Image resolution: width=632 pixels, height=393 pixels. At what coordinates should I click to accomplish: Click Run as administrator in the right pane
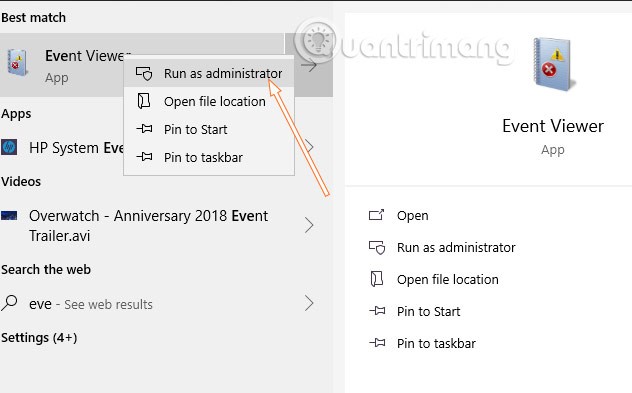[456, 247]
